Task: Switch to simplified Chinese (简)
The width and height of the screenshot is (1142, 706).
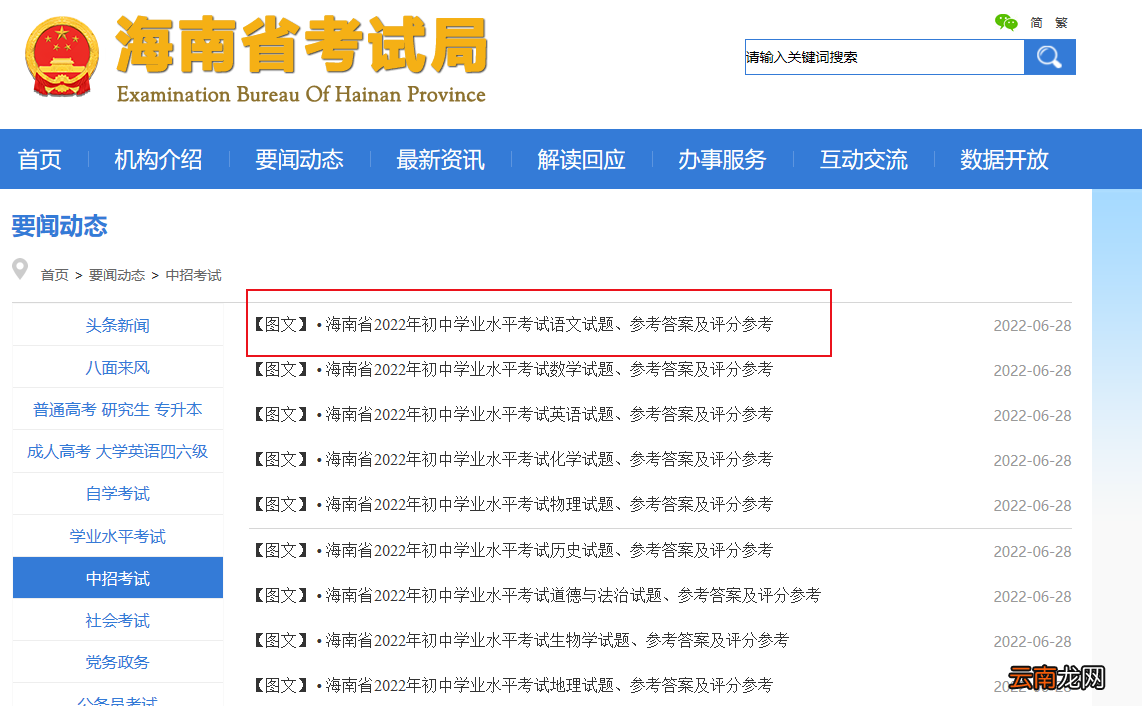Action: click(1036, 23)
